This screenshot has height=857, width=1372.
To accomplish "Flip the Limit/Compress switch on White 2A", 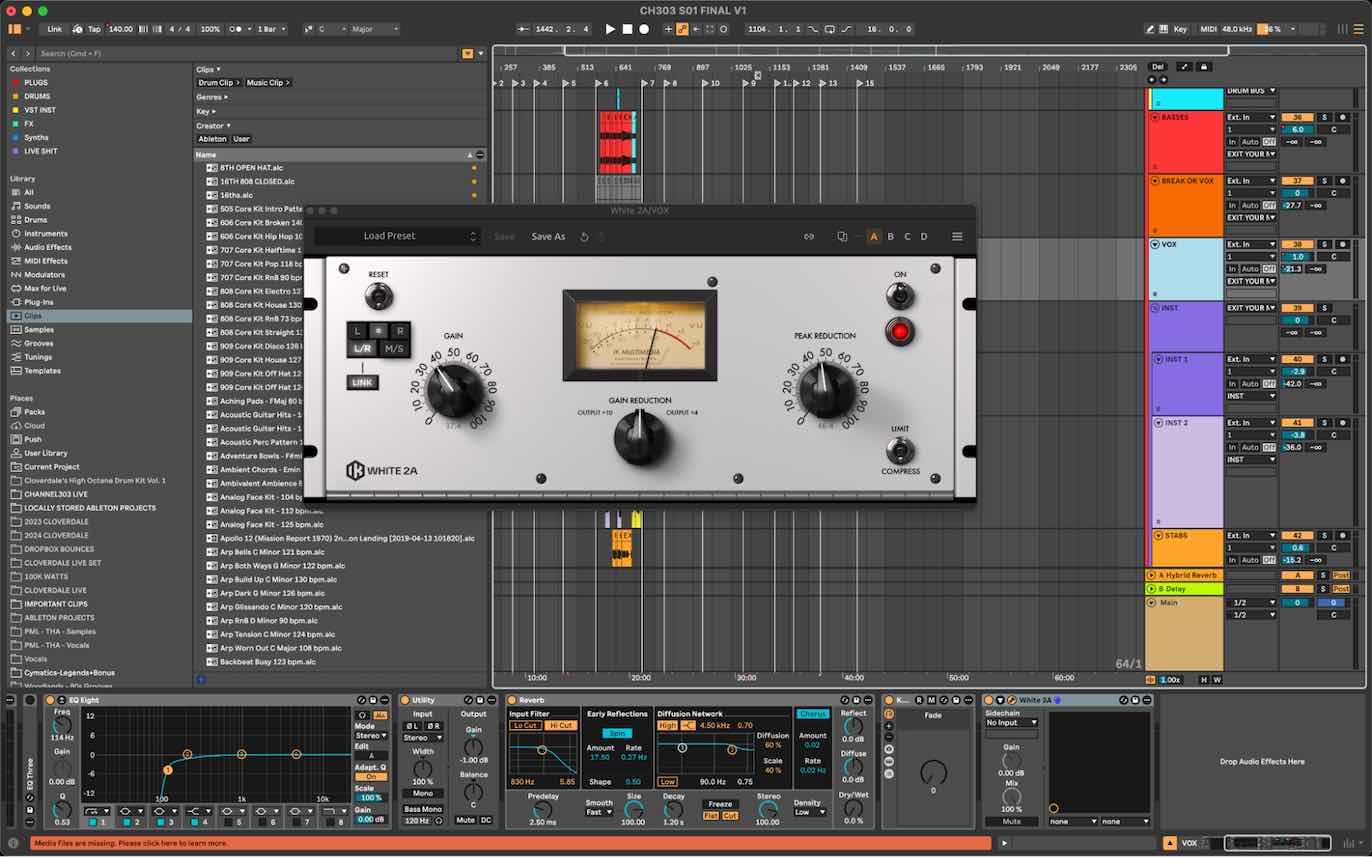I will click(x=899, y=450).
